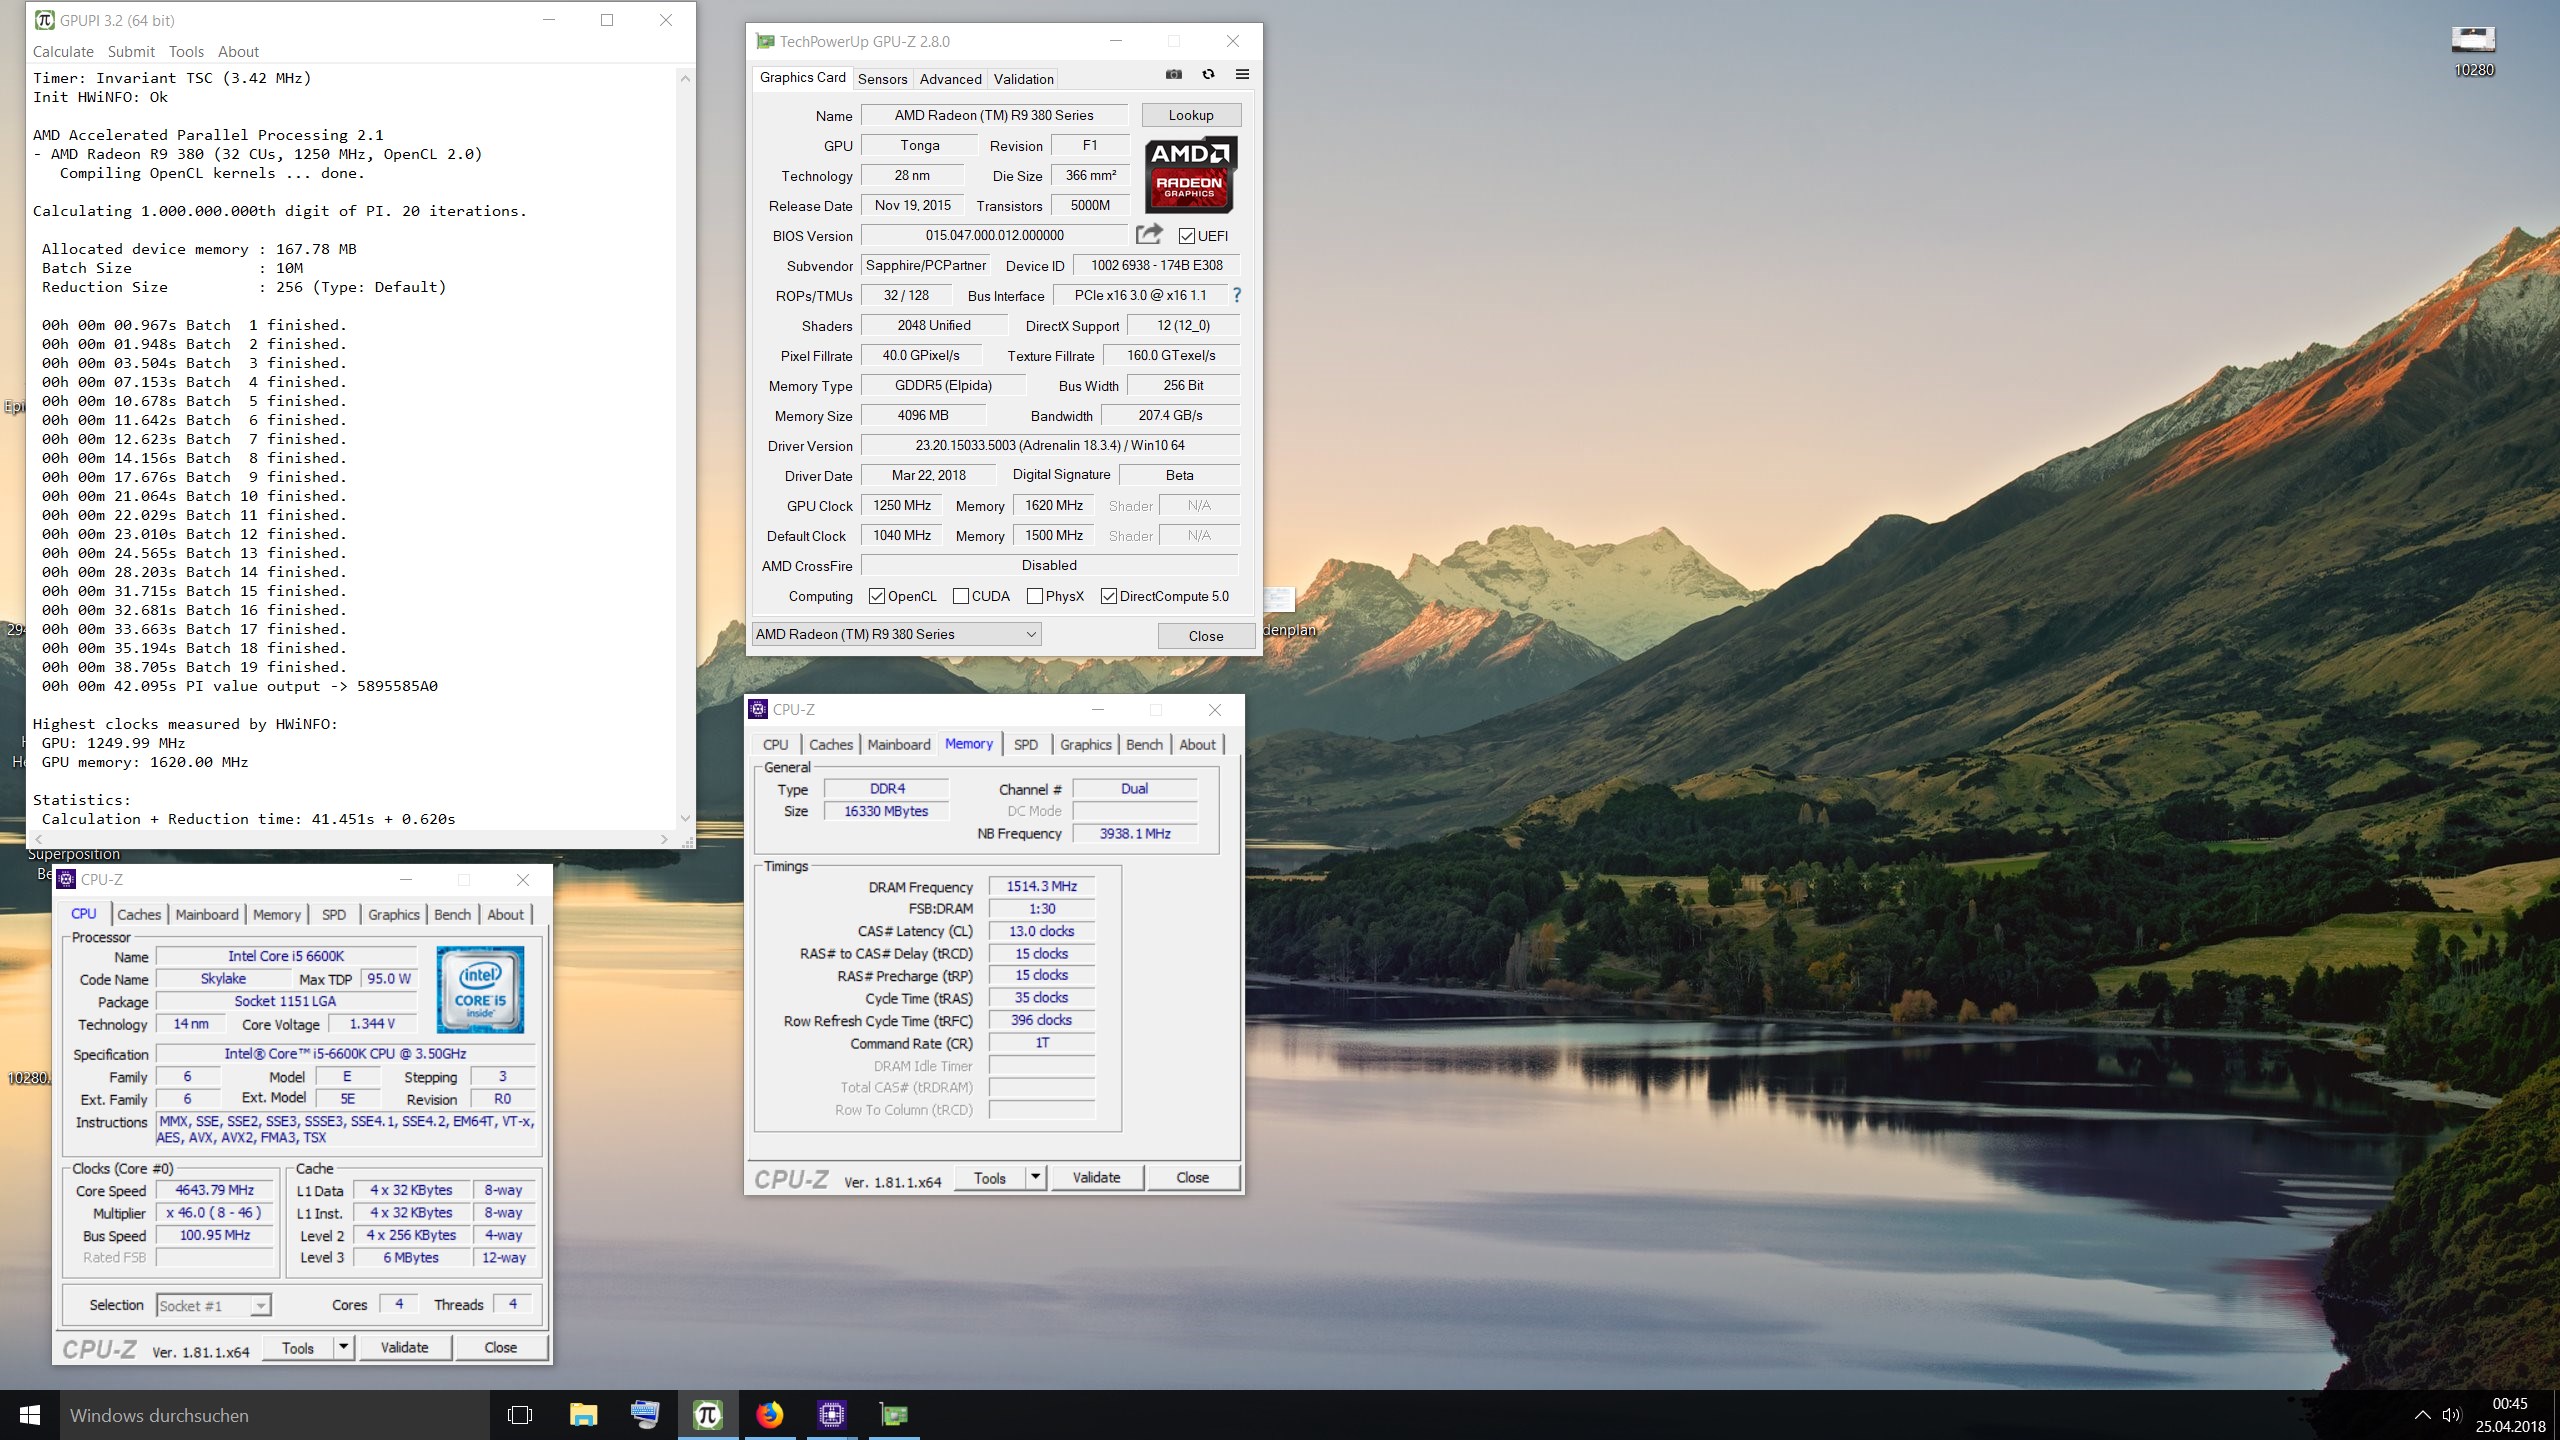Click the Lookup button in GPU-Z
This screenshot has height=1440, width=2560.
tap(1191, 115)
